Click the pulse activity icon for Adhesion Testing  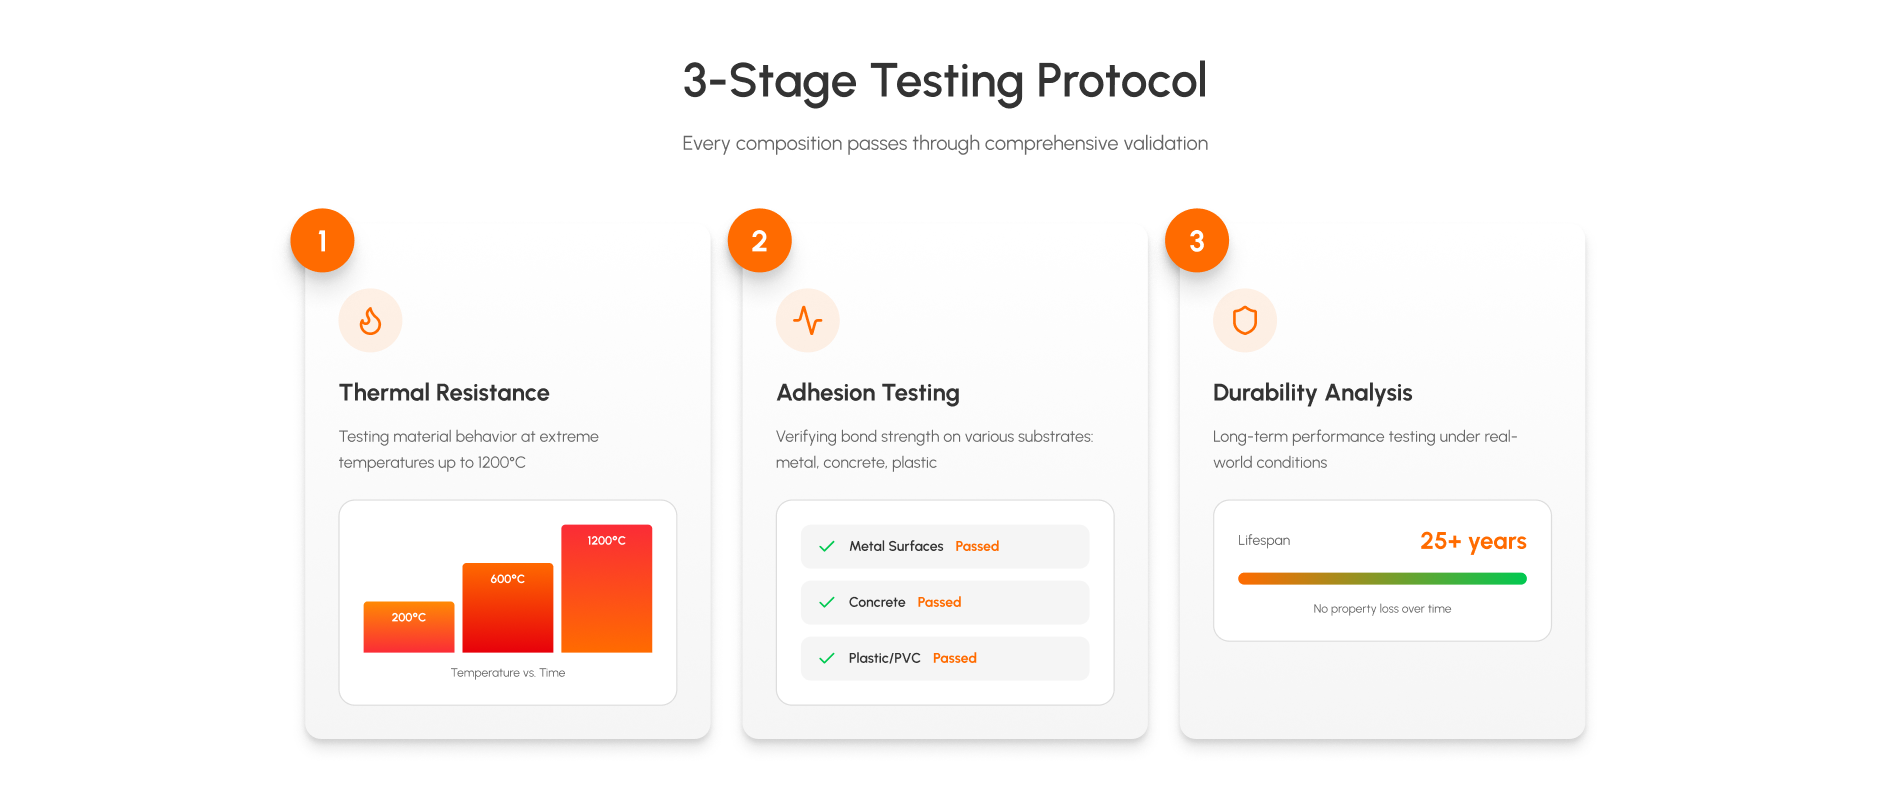point(807,321)
